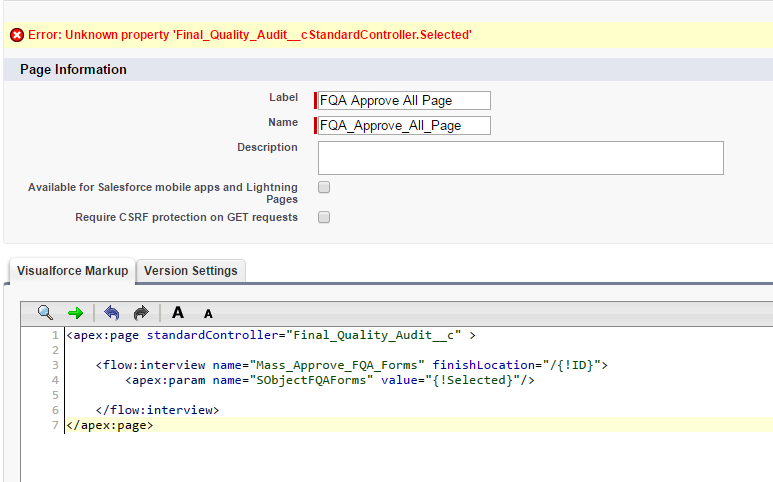
Task: Click the apex:param SObjectFQAForms code line
Action: (x=330, y=380)
